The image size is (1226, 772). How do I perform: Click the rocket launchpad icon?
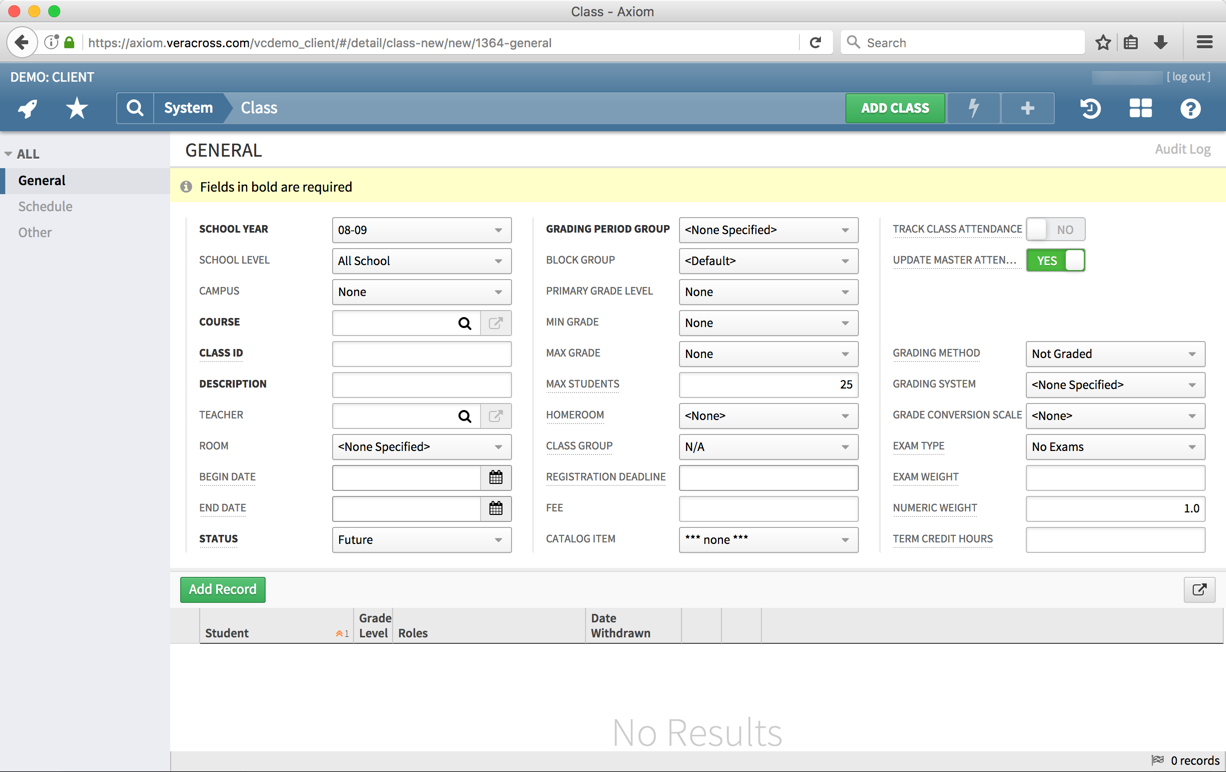28,108
